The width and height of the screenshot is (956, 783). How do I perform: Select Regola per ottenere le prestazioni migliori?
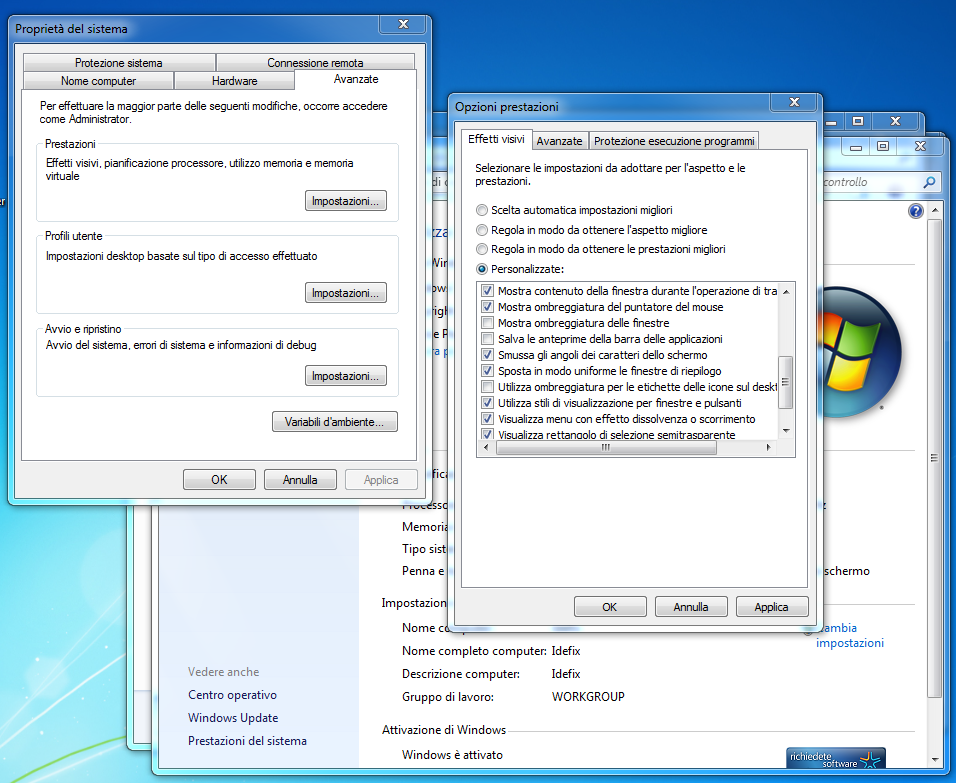point(483,249)
